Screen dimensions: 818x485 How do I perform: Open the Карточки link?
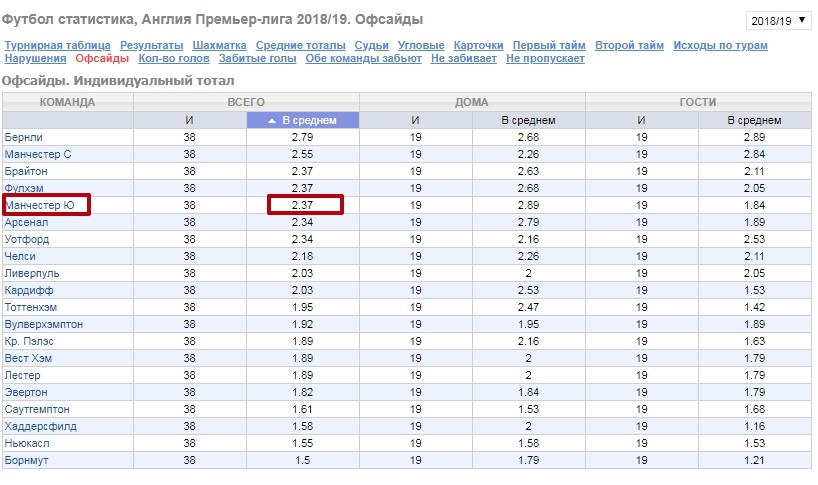(x=478, y=45)
